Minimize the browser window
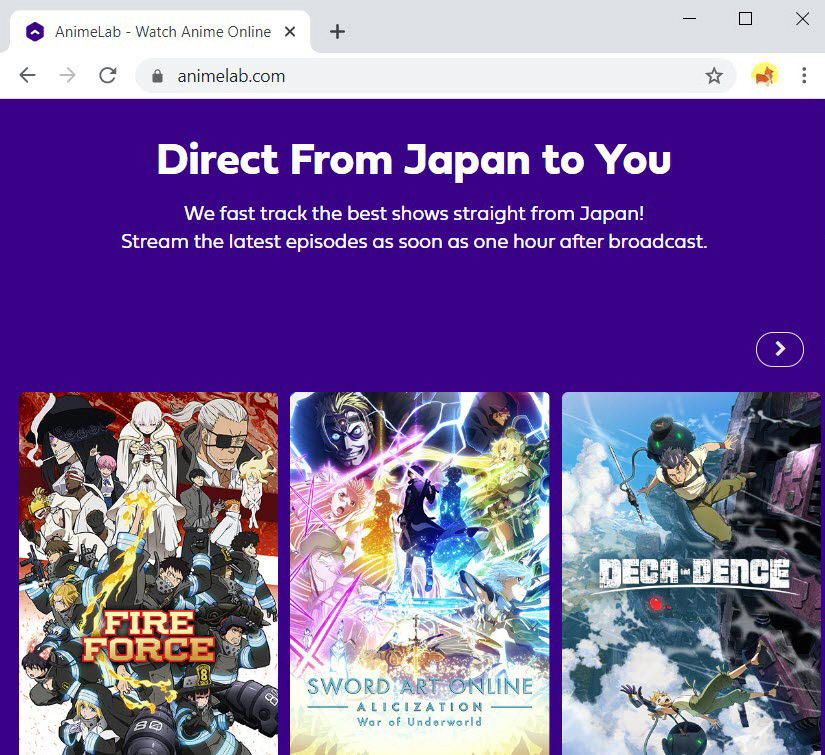Image resolution: width=825 pixels, height=755 pixels. [x=689, y=19]
